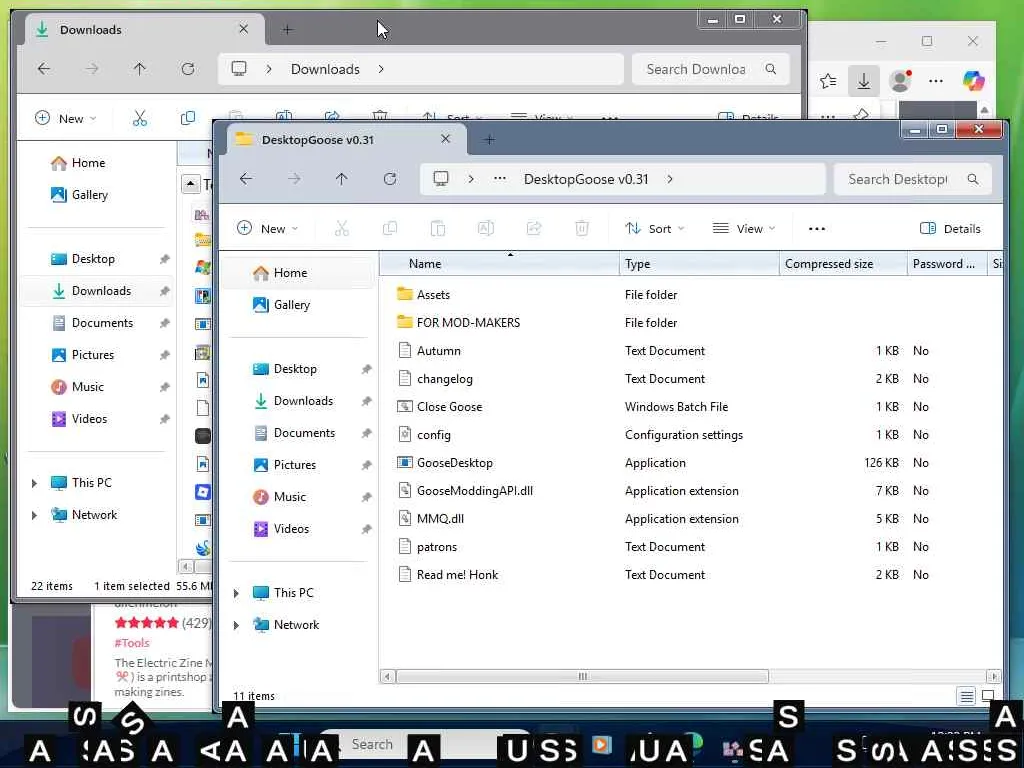Image resolution: width=1024 pixels, height=768 pixels.
Task: Click the horizontal scrollbar in DesktopGoose window
Action: [582, 677]
